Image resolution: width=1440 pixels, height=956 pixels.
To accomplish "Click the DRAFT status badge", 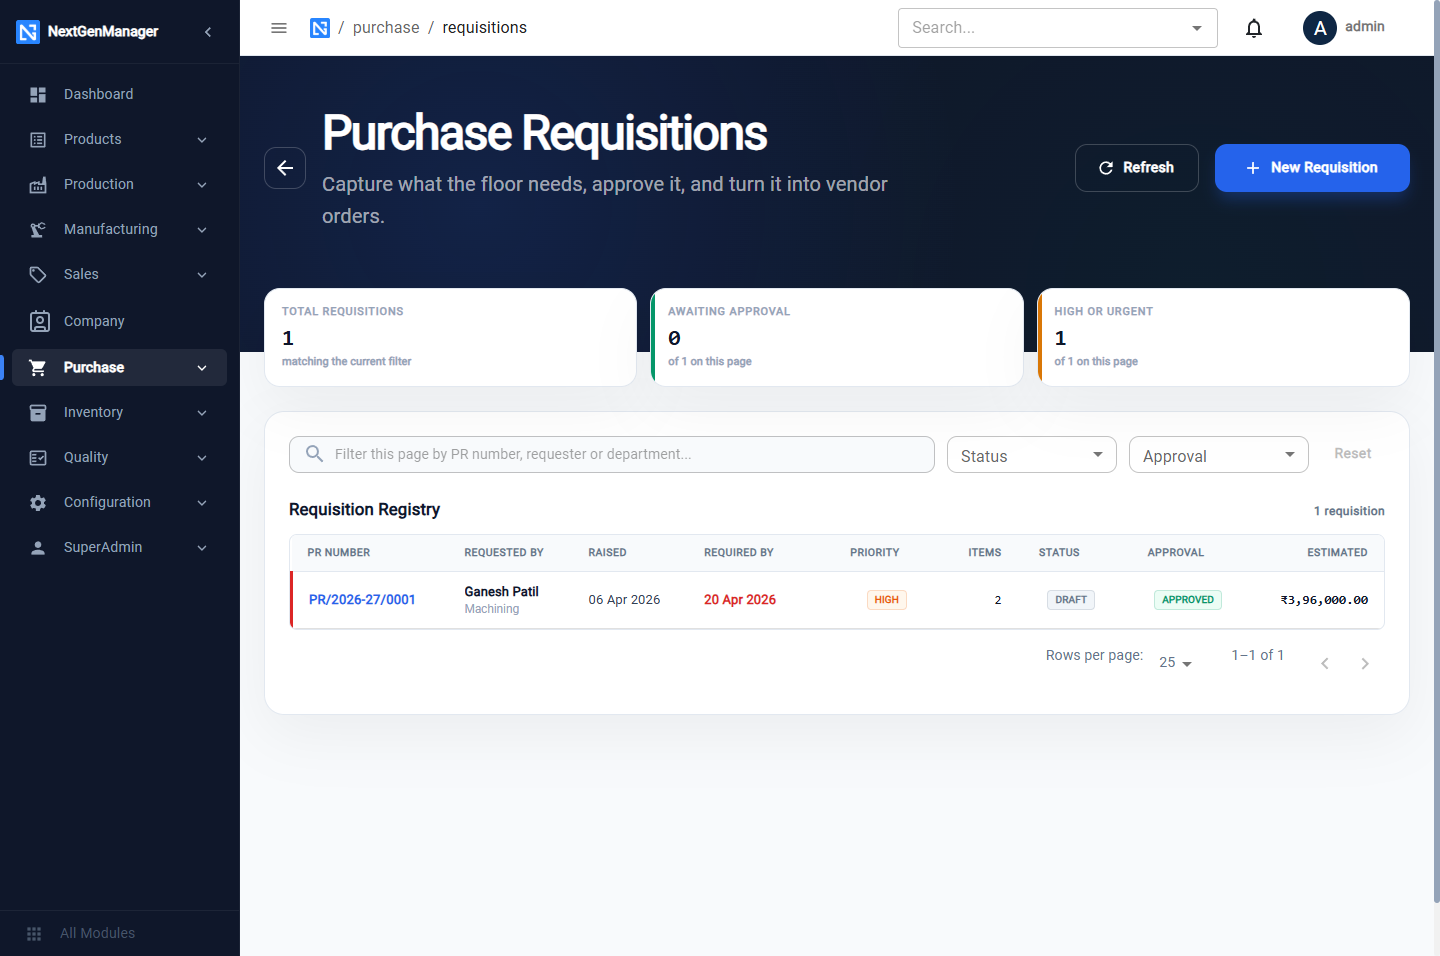I will (1071, 600).
